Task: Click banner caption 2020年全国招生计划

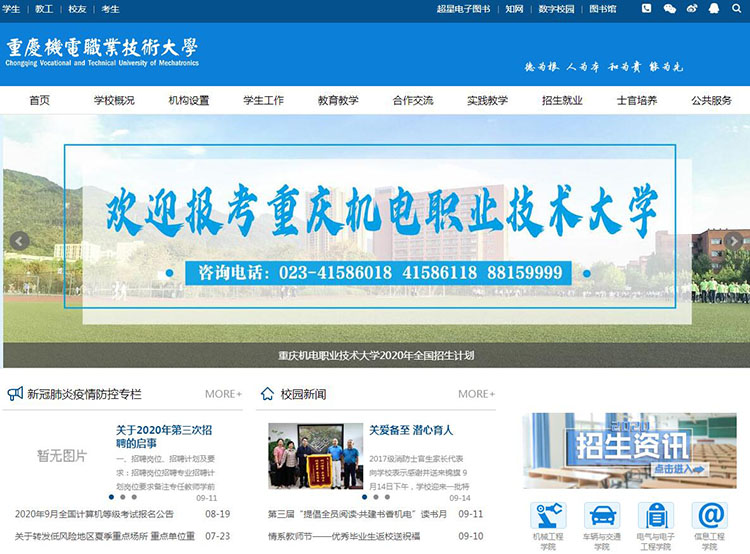Action: pyautogui.click(x=376, y=355)
